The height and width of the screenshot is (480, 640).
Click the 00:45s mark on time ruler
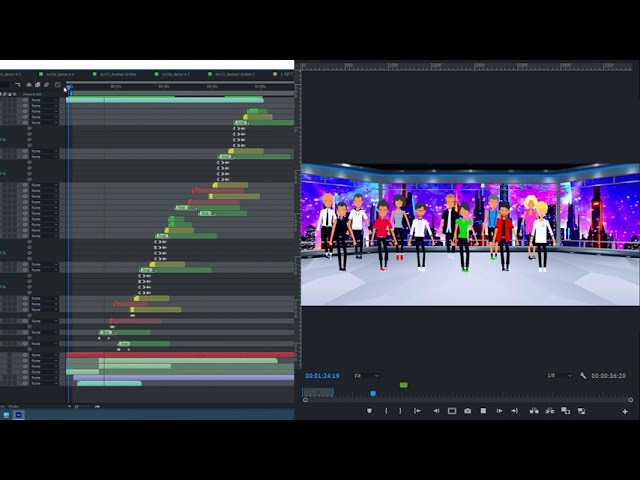pyautogui.click(x=212, y=87)
